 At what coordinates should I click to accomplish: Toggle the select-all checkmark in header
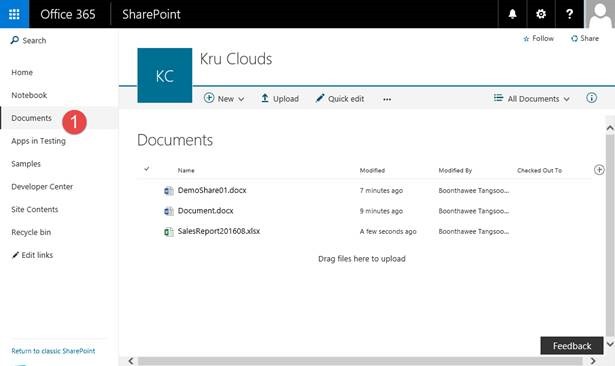147,169
